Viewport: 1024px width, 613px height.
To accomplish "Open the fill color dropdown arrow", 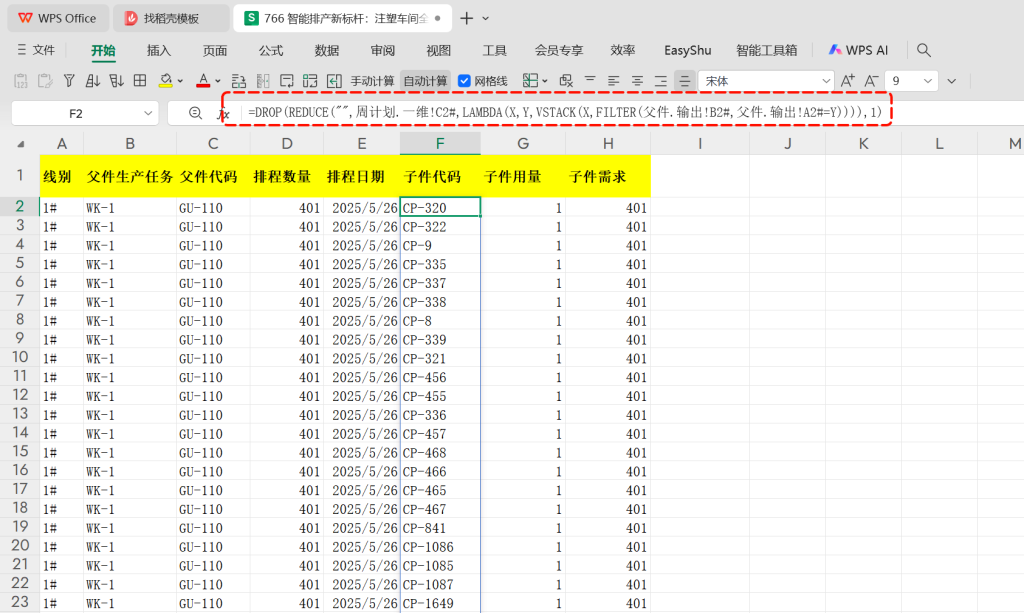I will click(x=180, y=82).
